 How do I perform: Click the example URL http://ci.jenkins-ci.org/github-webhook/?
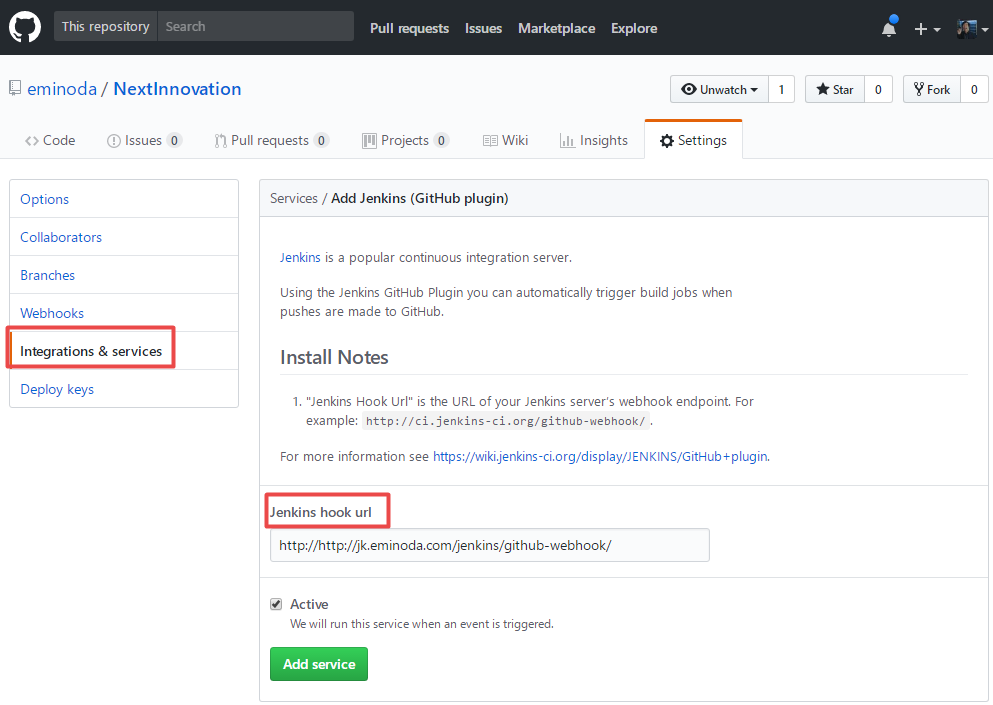[506, 421]
